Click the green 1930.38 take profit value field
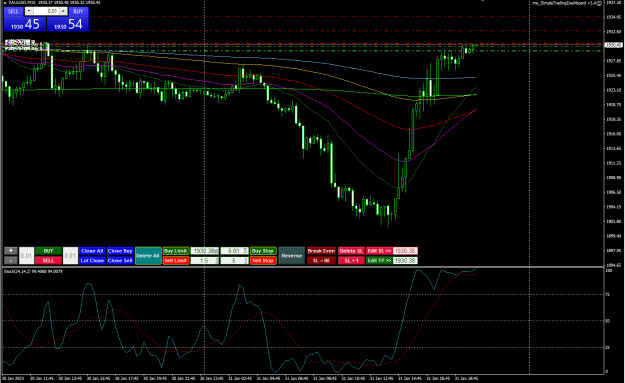 pos(405,261)
